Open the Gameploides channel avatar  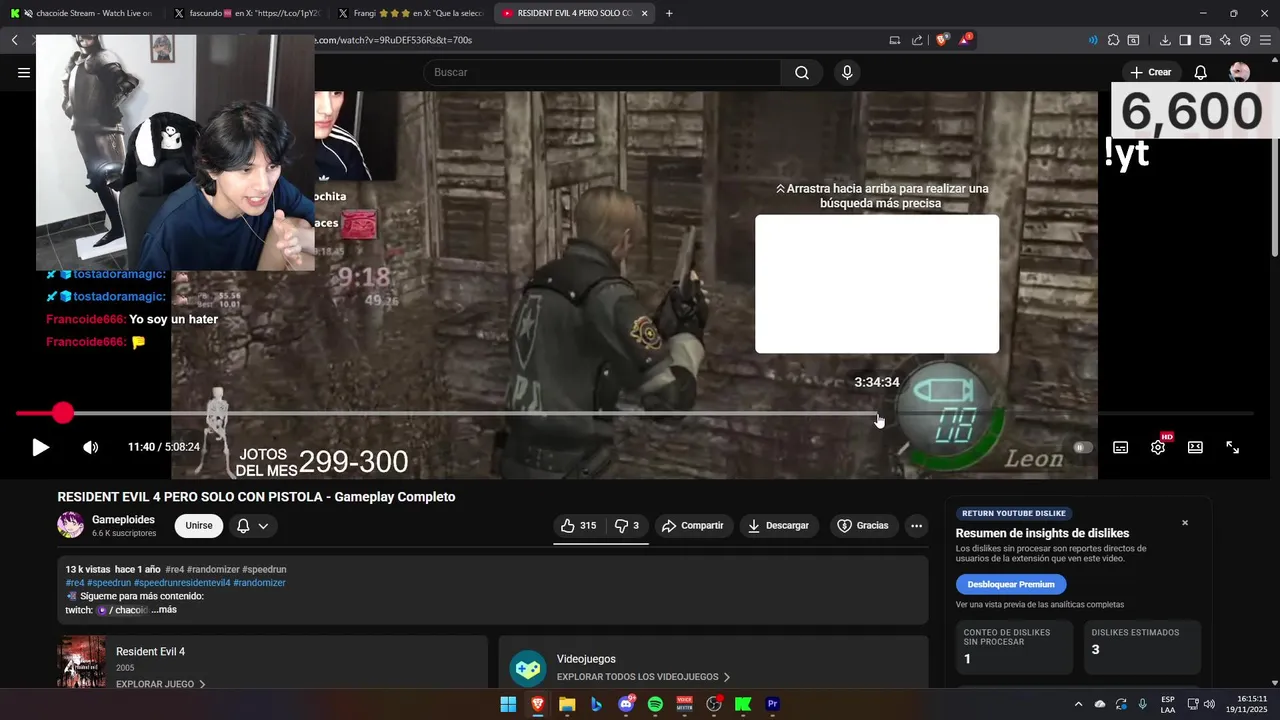pos(70,525)
